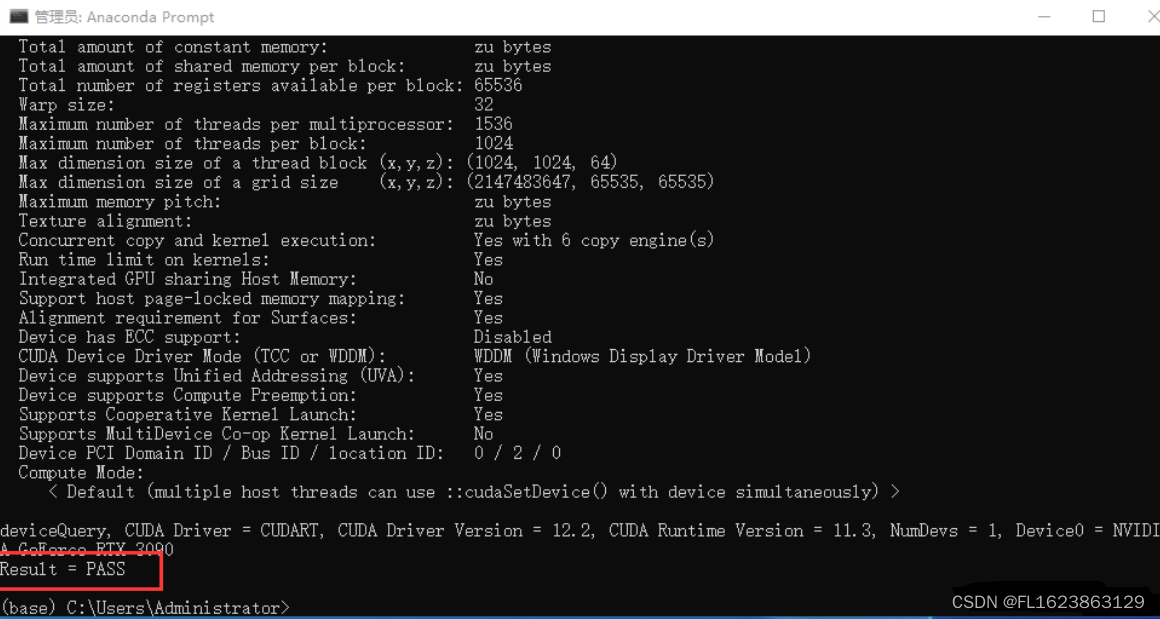Click the maximize icon on title bar
The height and width of the screenshot is (619, 1160).
pos(1098,16)
